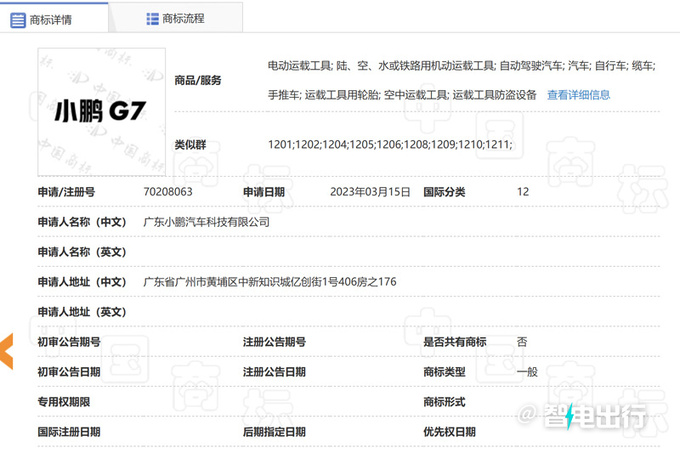The width and height of the screenshot is (680, 453).
Task: Click the flow icon beside 商标流程
Action: pos(152,19)
